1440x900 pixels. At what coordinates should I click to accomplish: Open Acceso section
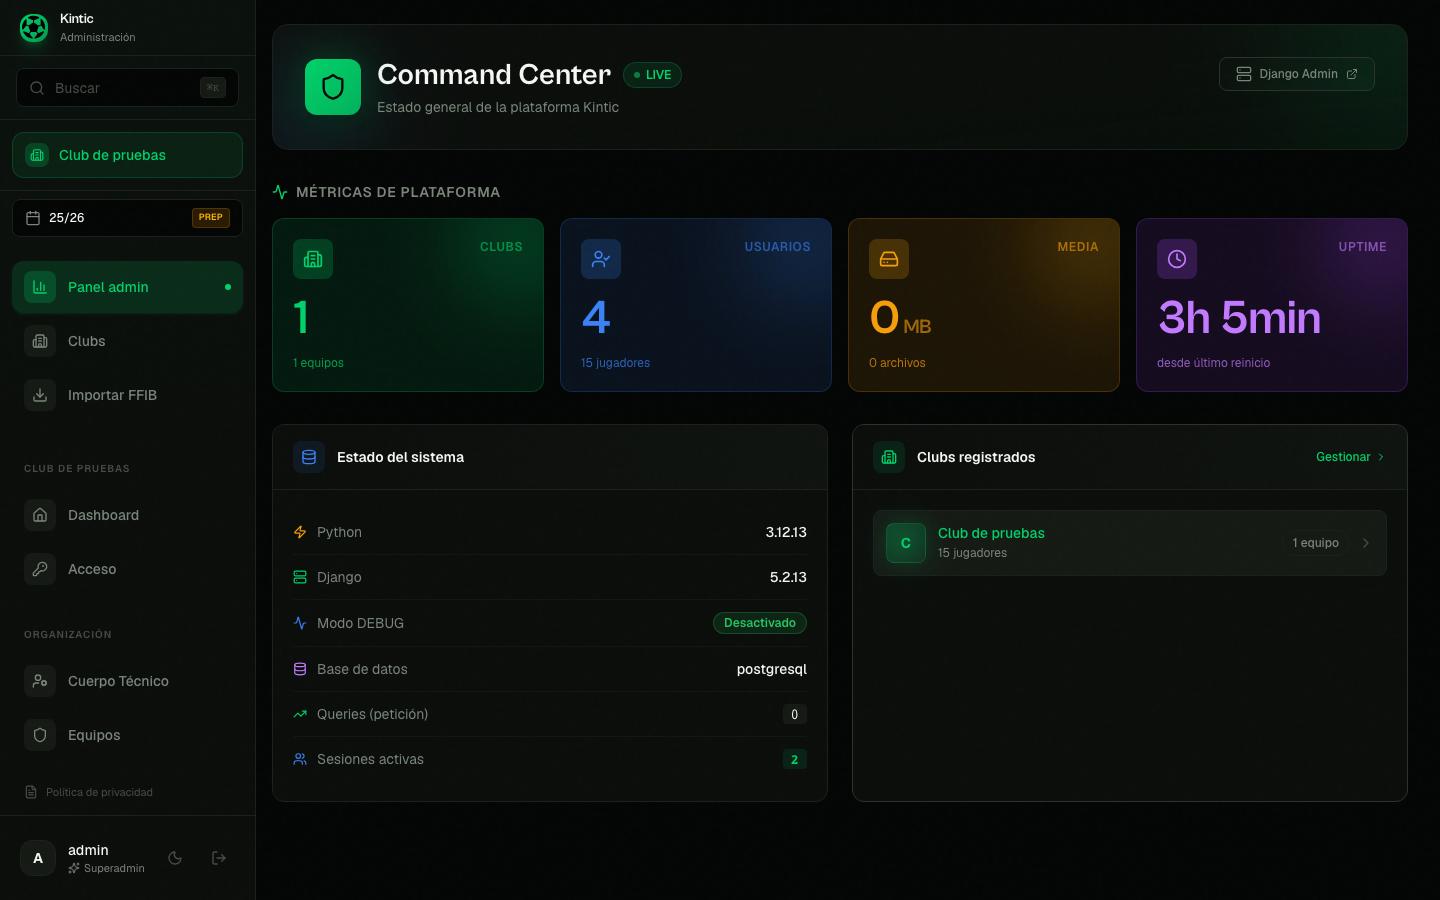point(127,569)
